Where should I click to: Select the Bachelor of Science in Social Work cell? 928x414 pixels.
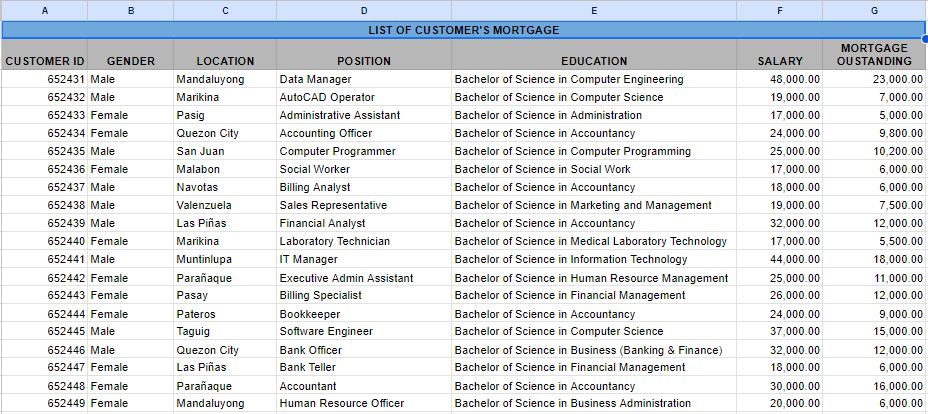[x=594, y=169]
